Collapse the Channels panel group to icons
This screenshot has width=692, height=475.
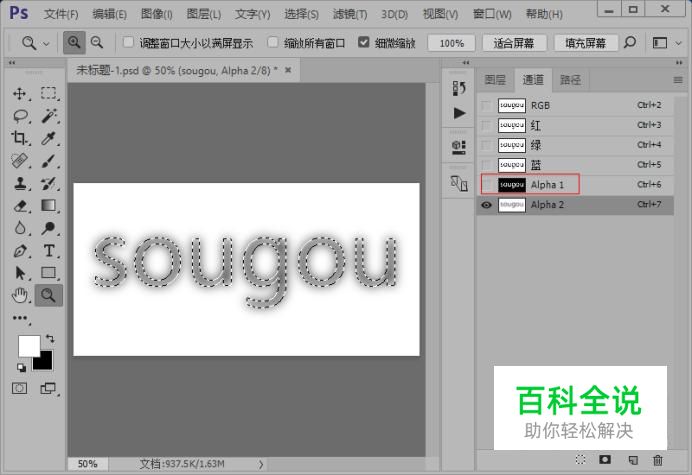coord(679,63)
